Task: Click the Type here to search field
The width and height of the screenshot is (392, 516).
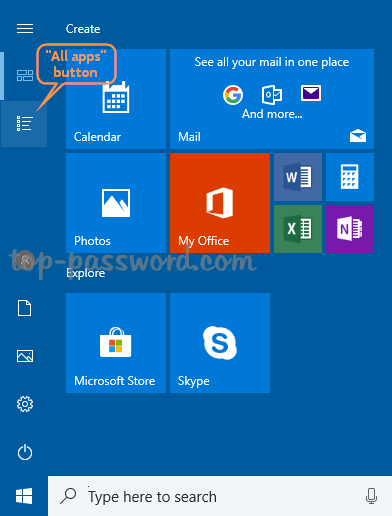Action: 220,496
